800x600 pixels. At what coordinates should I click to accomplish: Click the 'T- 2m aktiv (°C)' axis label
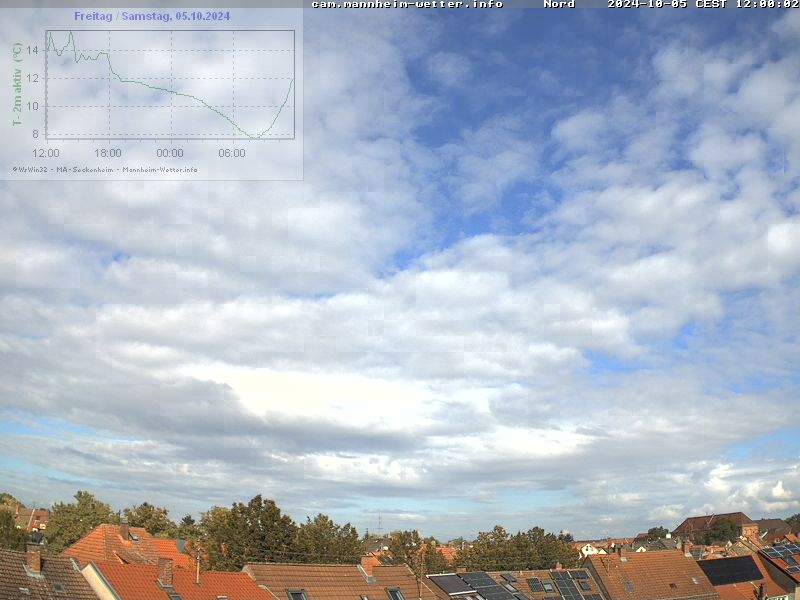click(x=17, y=84)
